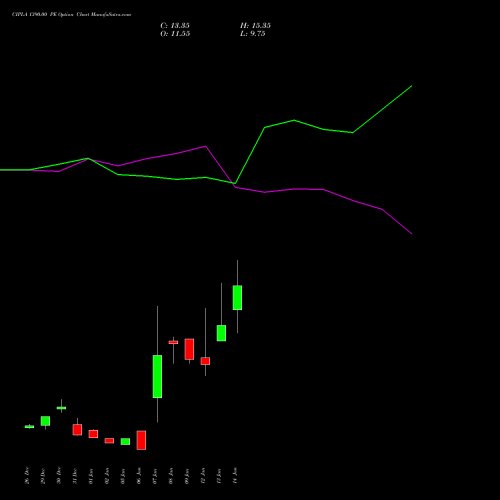Click the small red candle above 08 Jan
500x500 pixels.
[x=173, y=342]
